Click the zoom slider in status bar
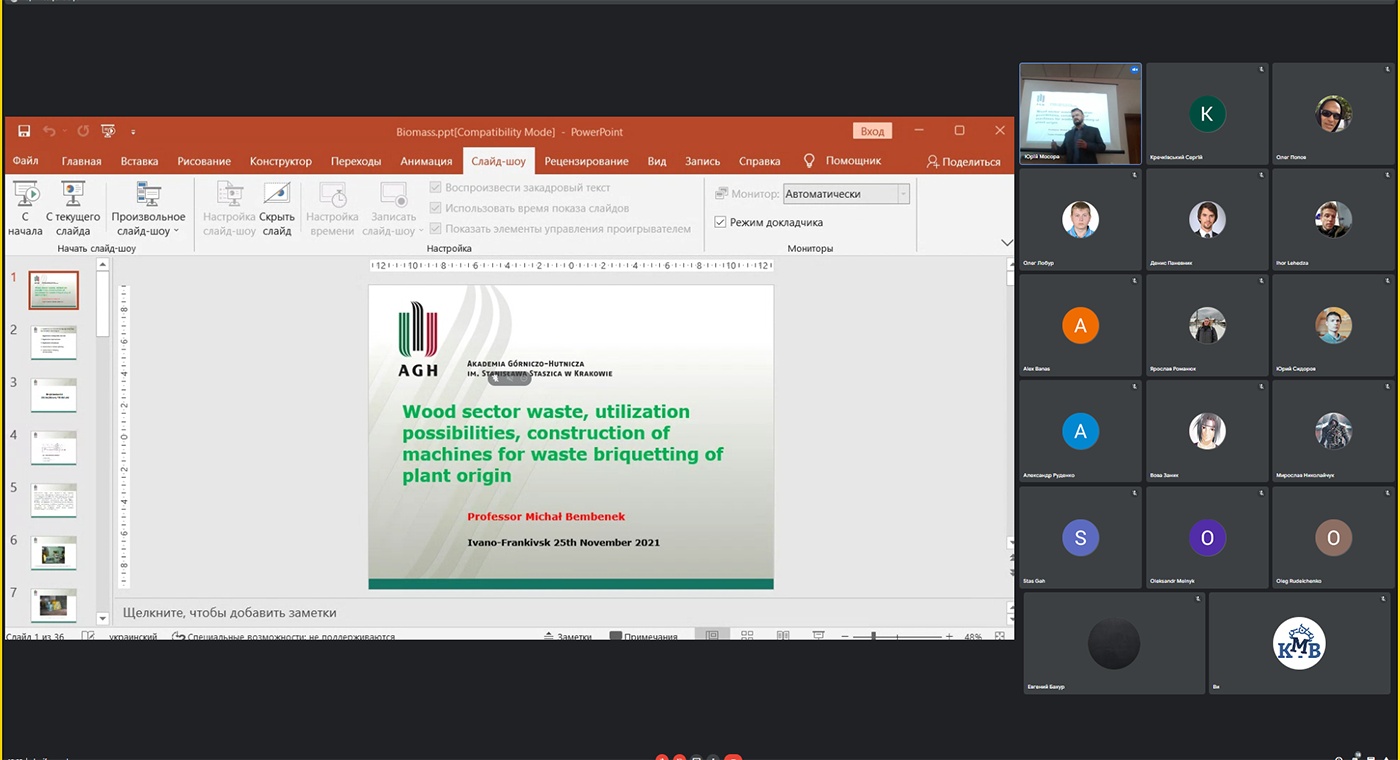 [874, 636]
